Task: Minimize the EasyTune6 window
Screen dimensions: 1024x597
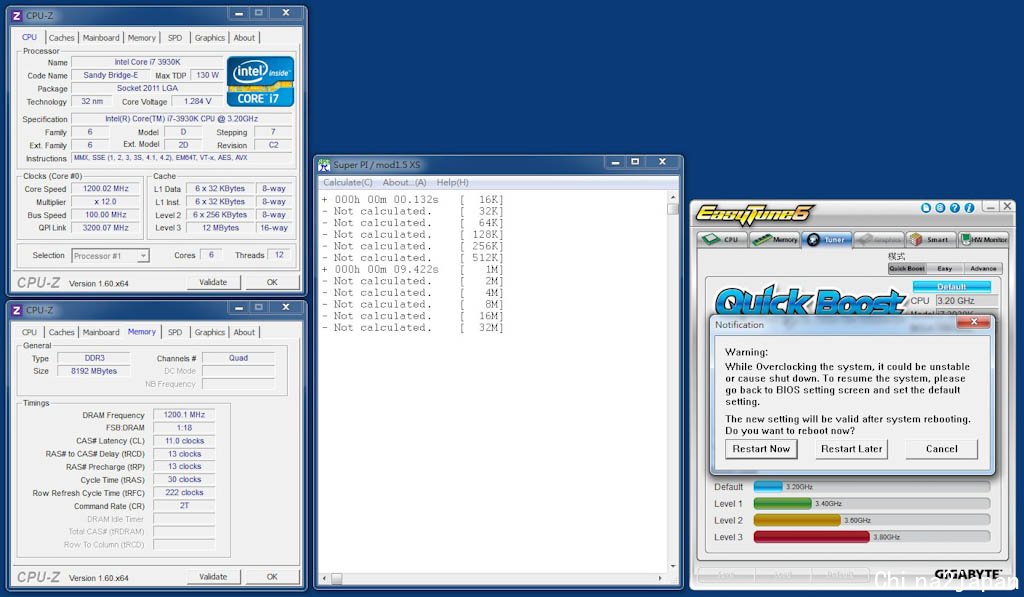Action: point(991,206)
